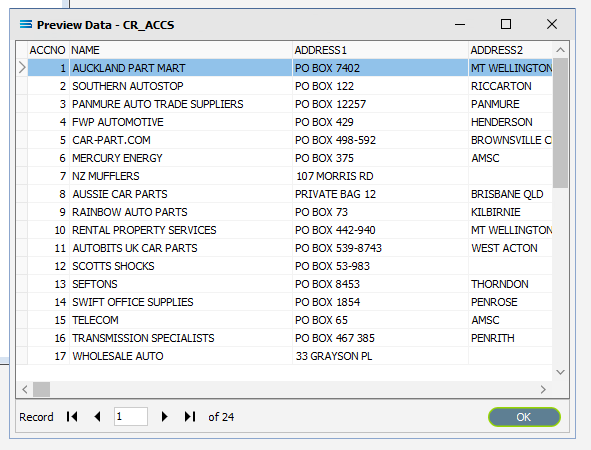This screenshot has height=450, width=591.
Task: Click the record number input field
Action: tap(130, 416)
